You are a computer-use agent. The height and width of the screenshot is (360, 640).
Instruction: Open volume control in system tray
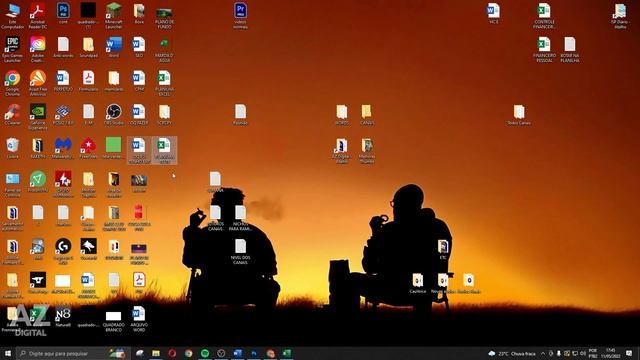[583, 353]
